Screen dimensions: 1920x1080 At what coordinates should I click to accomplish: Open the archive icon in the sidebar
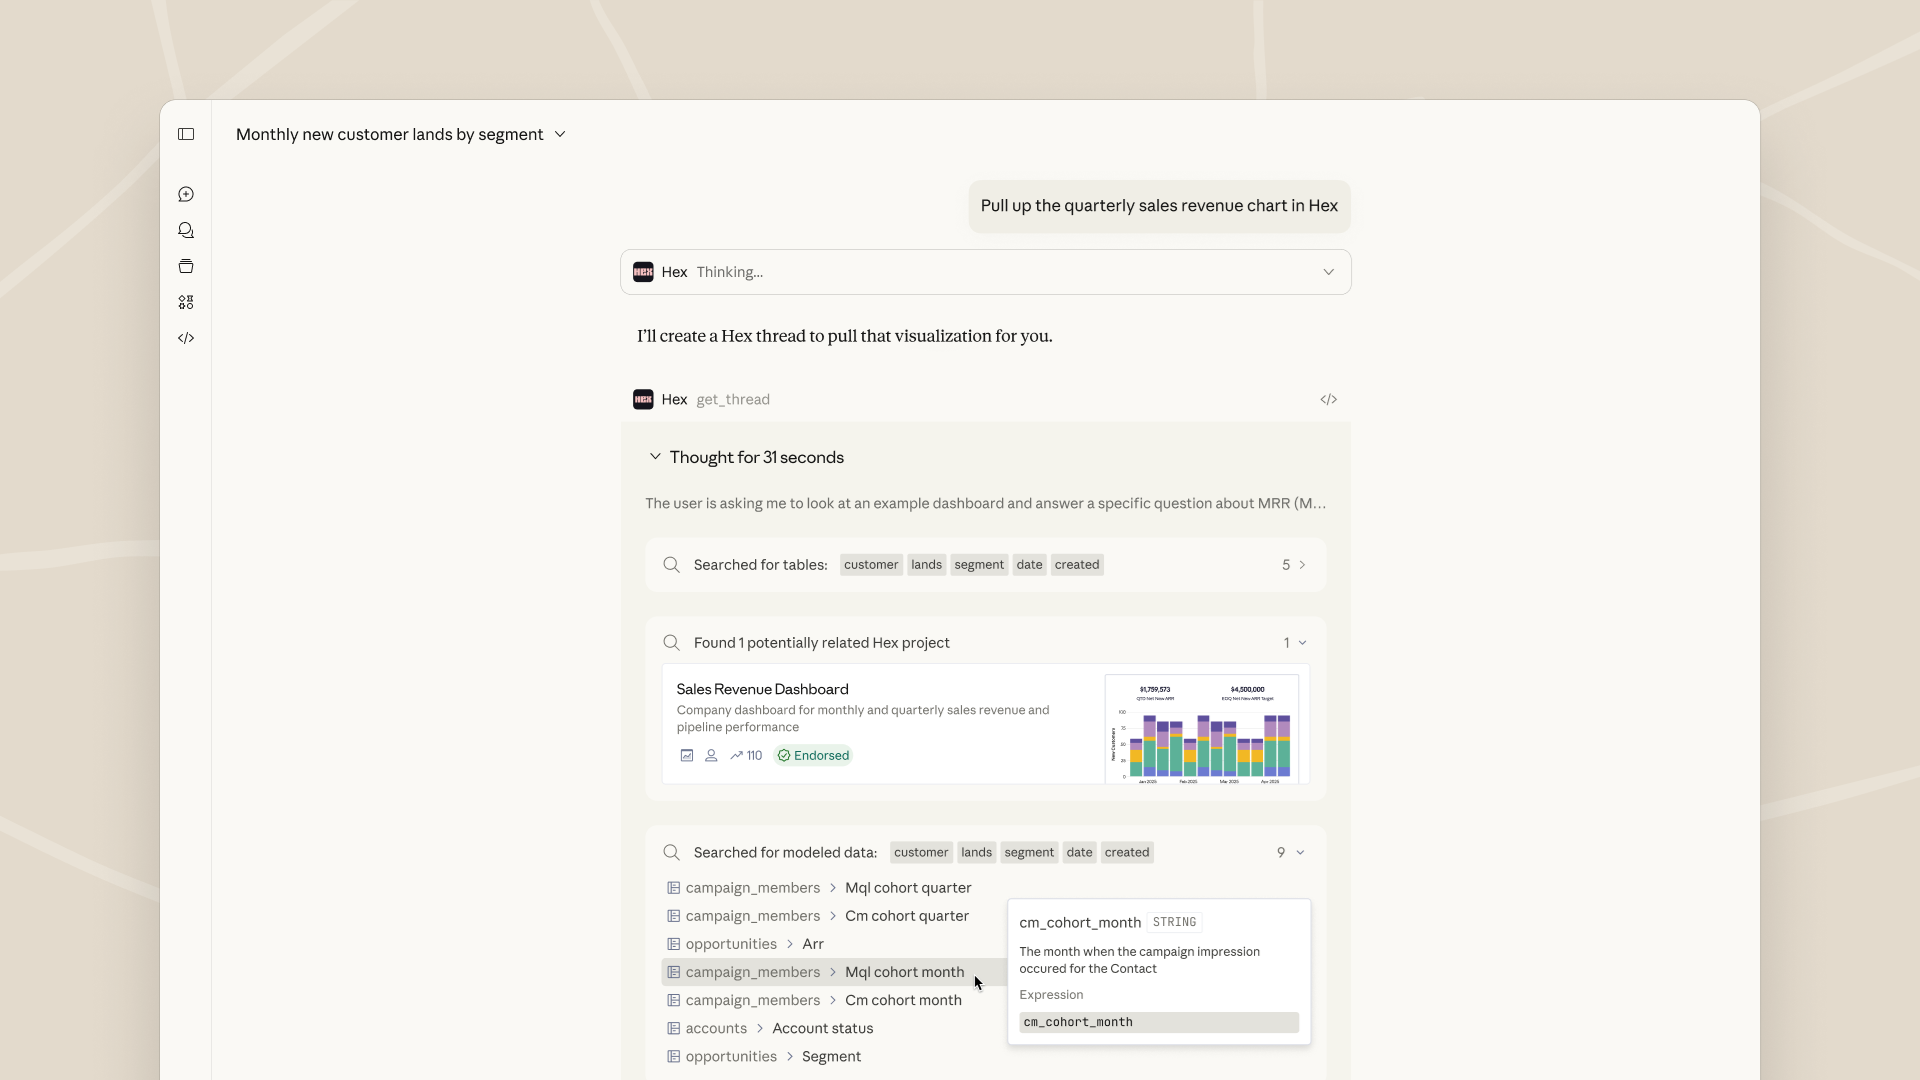pos(186,266)
